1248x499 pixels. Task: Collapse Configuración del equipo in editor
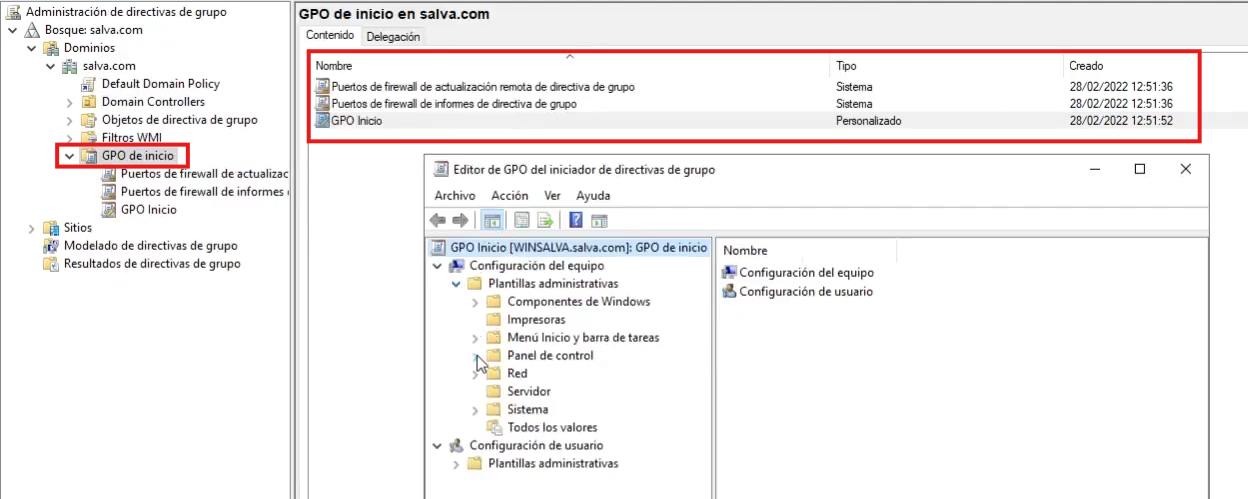point(437,266)
